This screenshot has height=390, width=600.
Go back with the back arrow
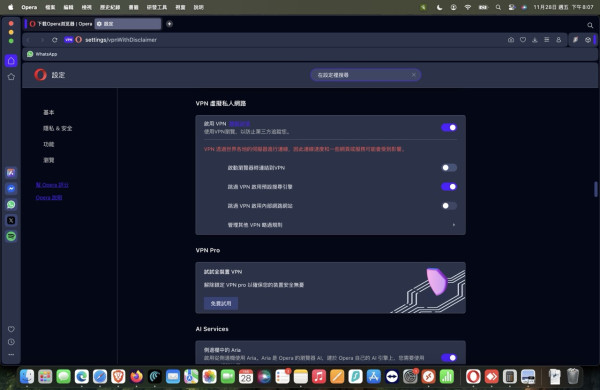coord(29,40)
